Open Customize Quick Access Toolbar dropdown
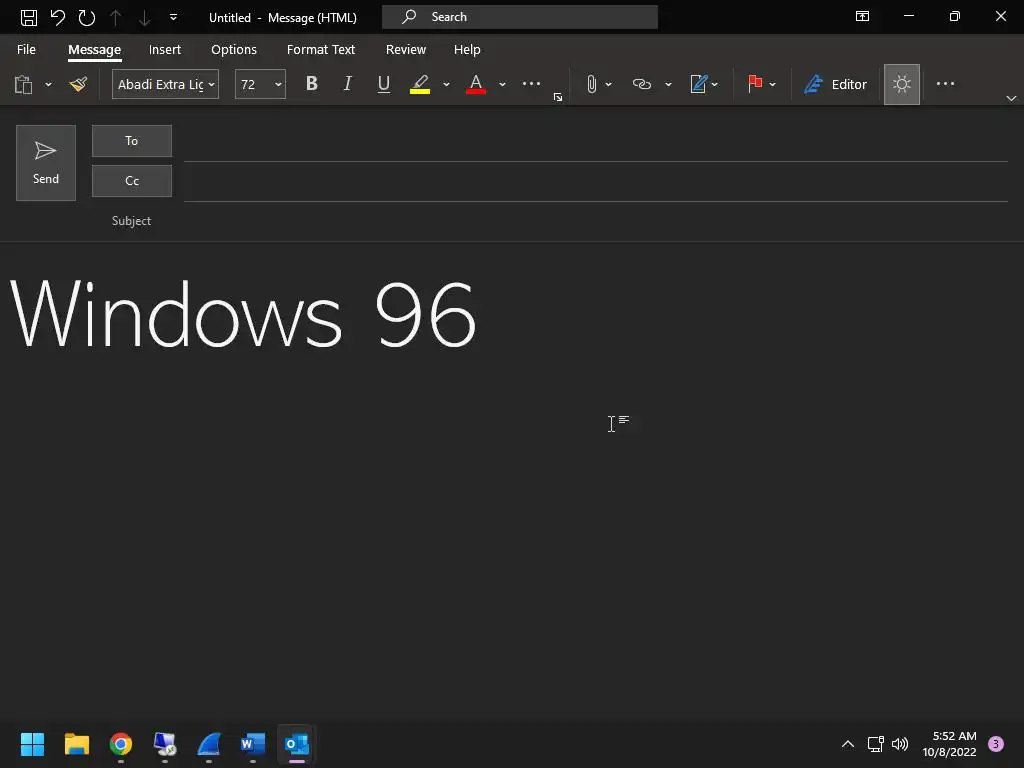This screenshot has height=768, width=1024. coord(173,18)
